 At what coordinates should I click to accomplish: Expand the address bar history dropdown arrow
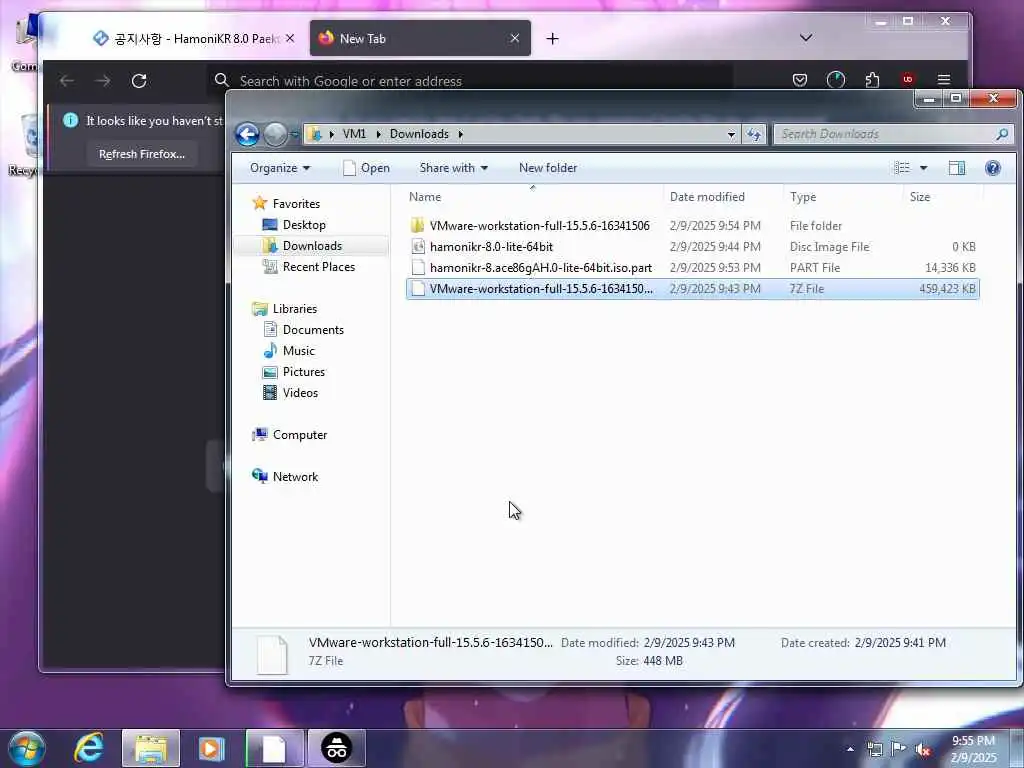tap(731, 134)
